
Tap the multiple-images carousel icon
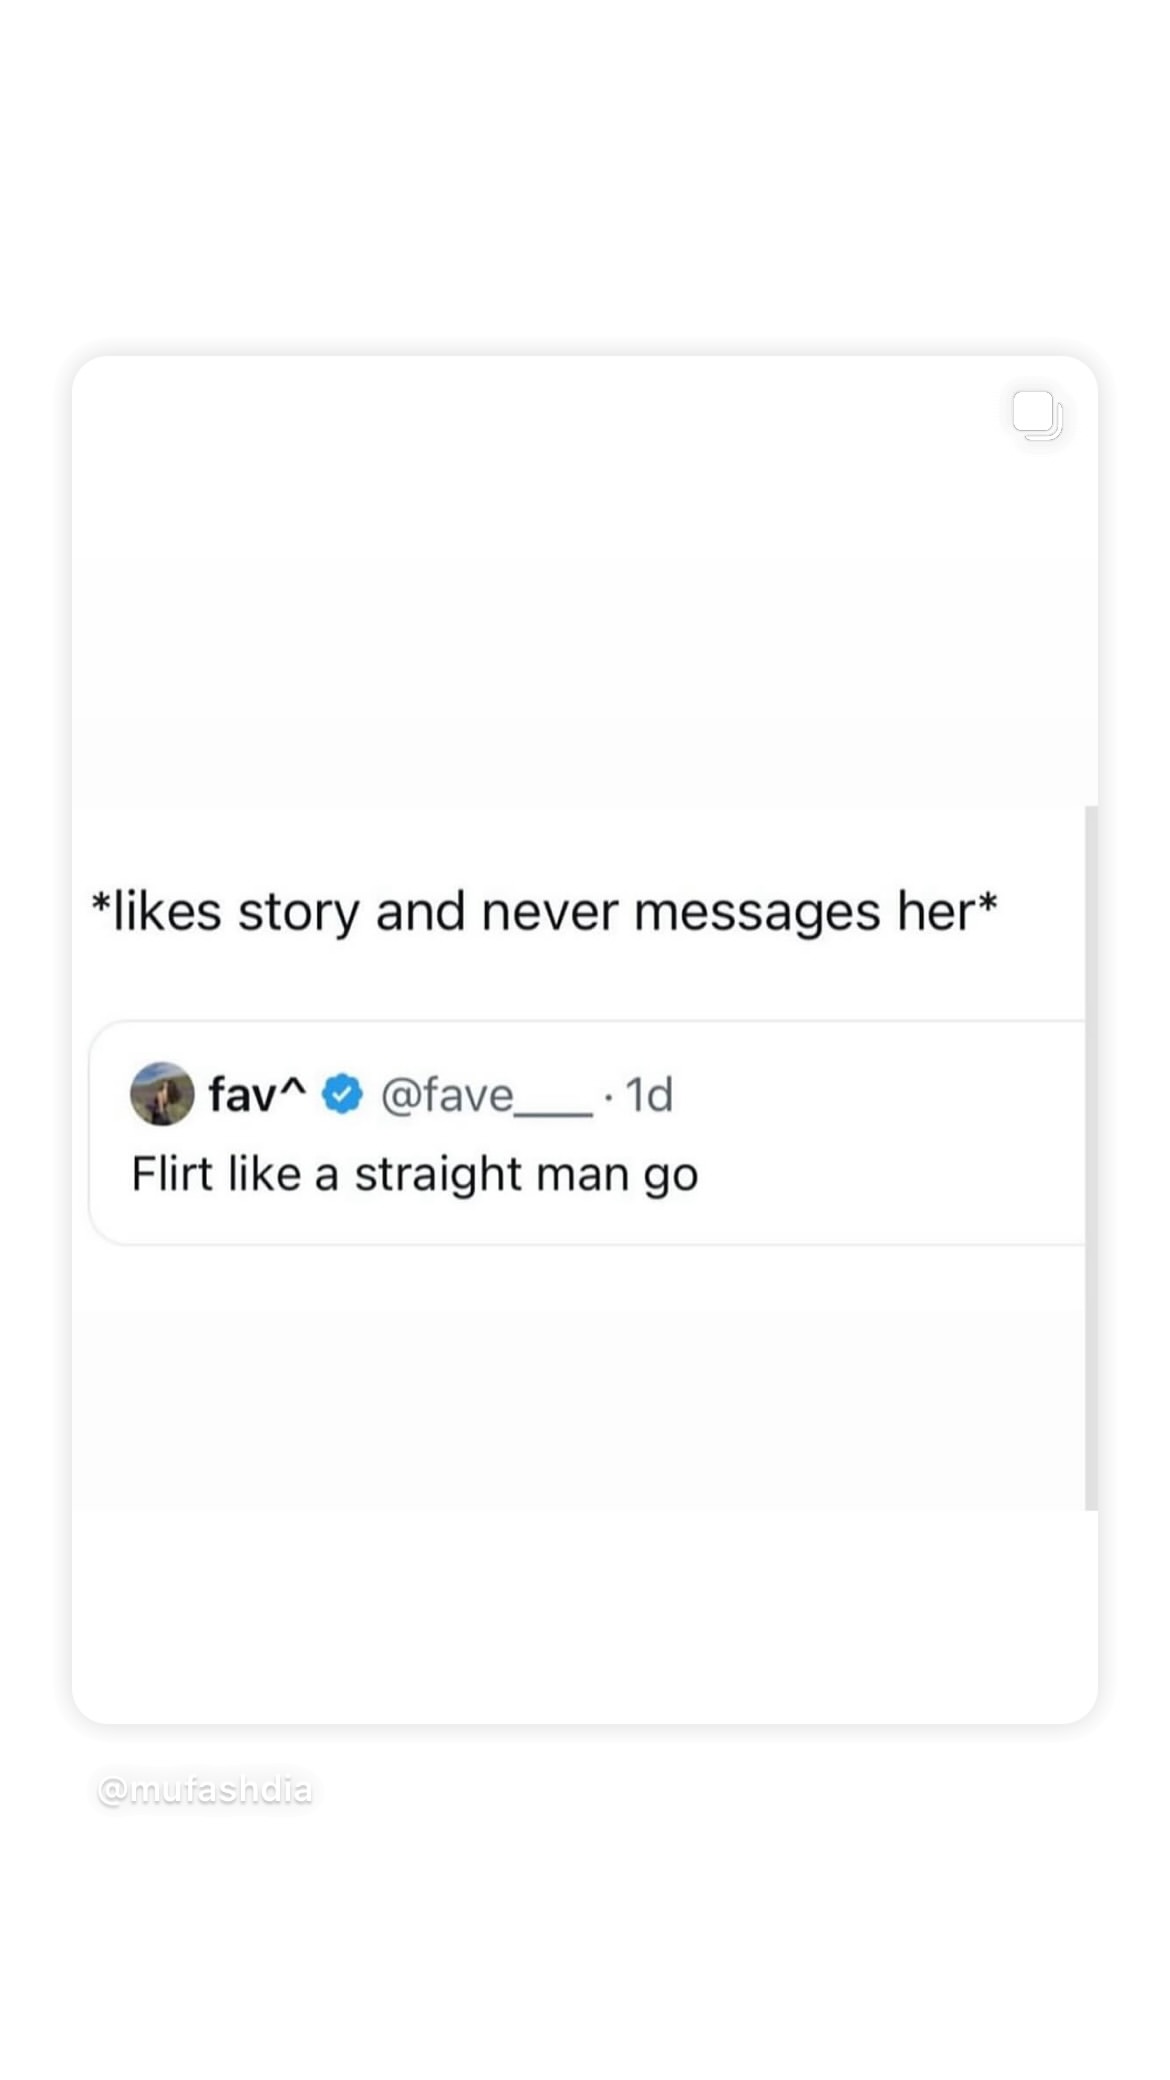coord(1037,415)
